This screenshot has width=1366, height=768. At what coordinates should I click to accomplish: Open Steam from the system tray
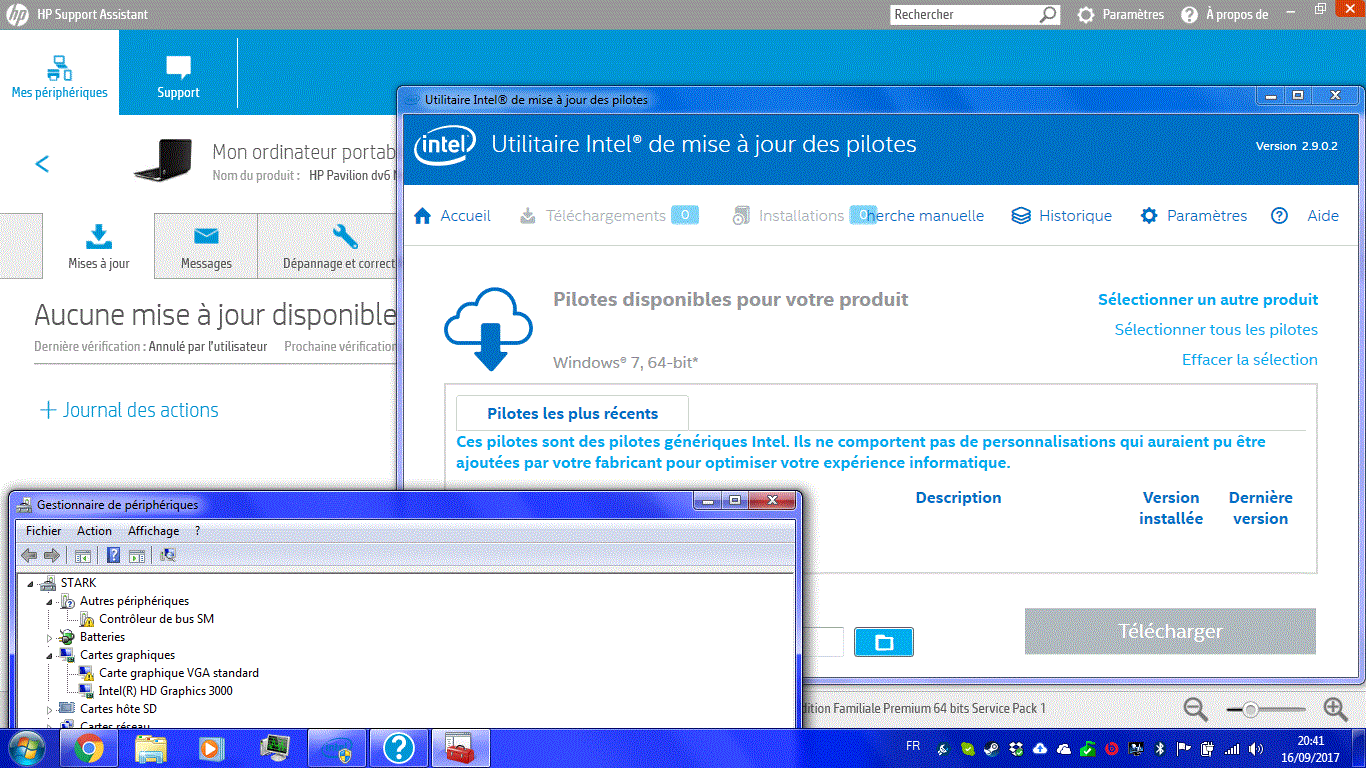(x=991, y=748)
